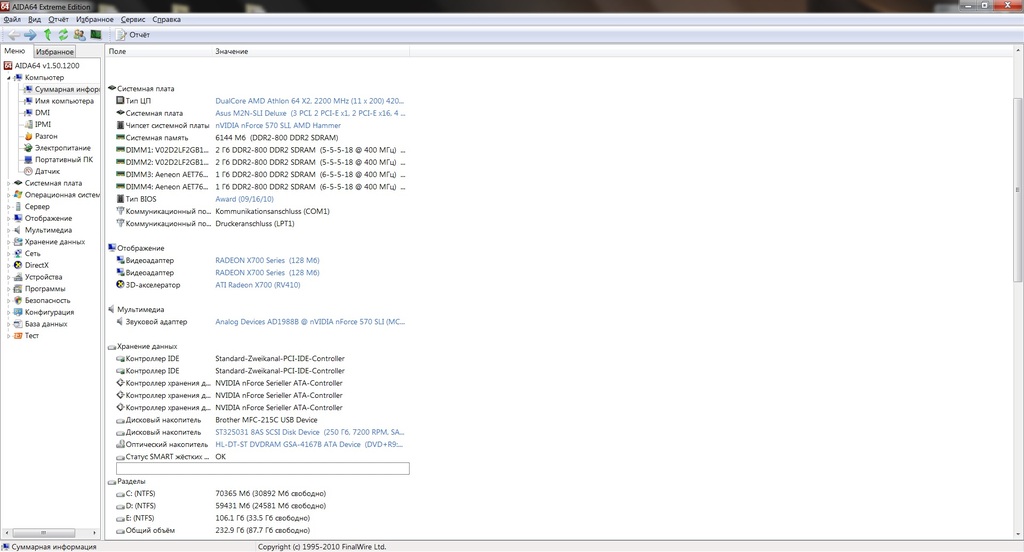Image resolution: width=1024 pixels, height=552 pixels.
Task: Expand the DirectX tree node
Action: pyautogui.click(x=8, y=266)
